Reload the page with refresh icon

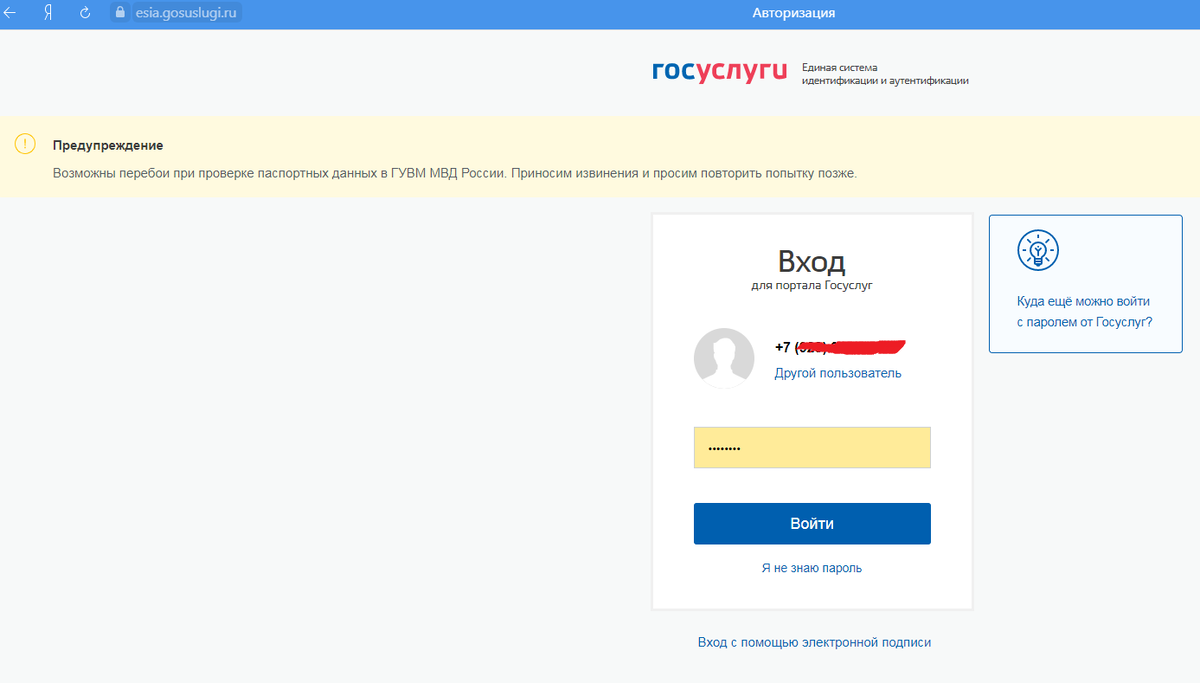tap(83, 13)
